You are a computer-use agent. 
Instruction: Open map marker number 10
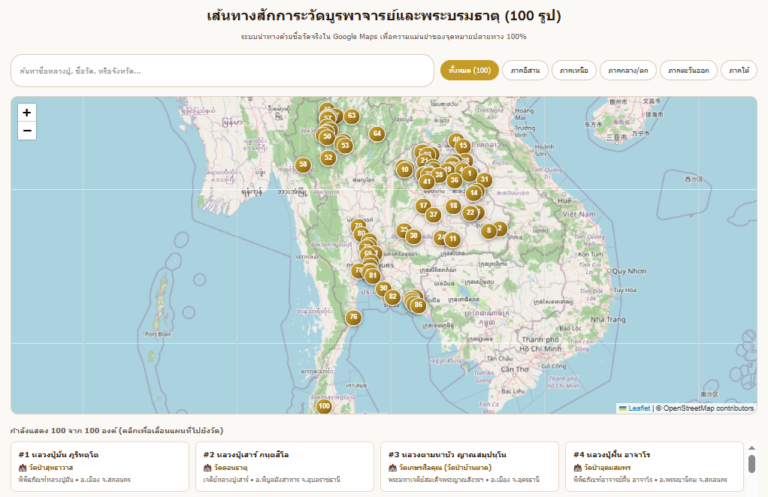tap(405, 170)
